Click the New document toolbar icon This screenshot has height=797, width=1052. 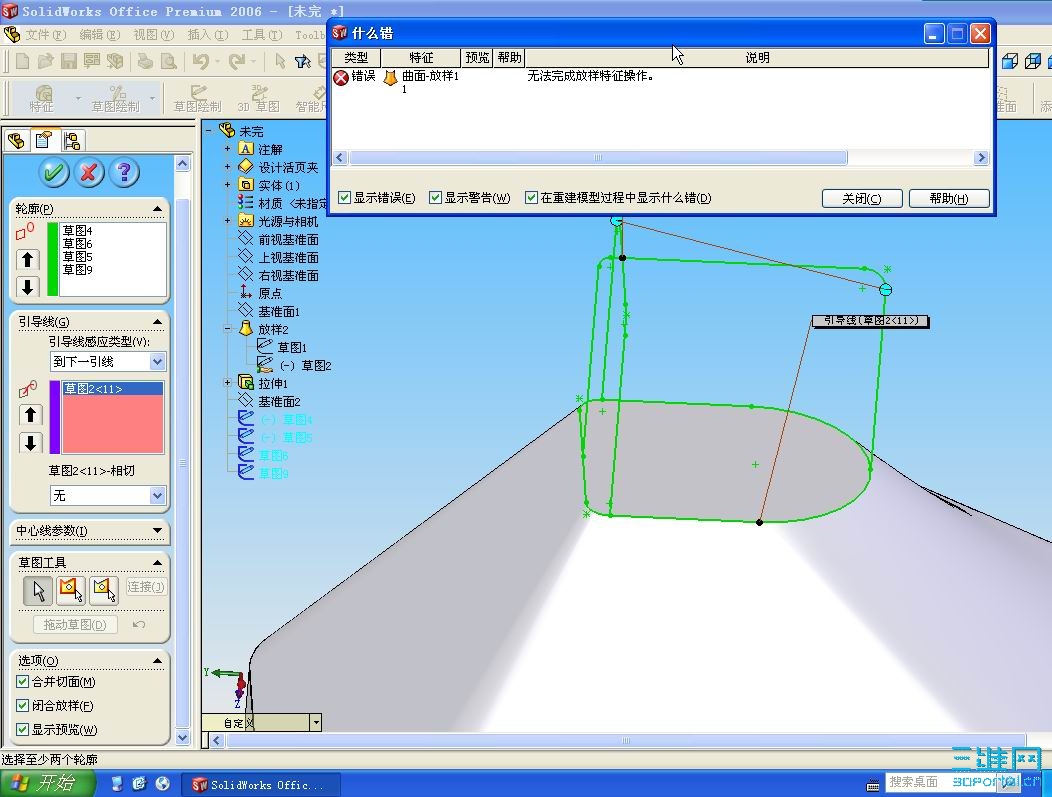pyautogui.click(x=22, y=62)
